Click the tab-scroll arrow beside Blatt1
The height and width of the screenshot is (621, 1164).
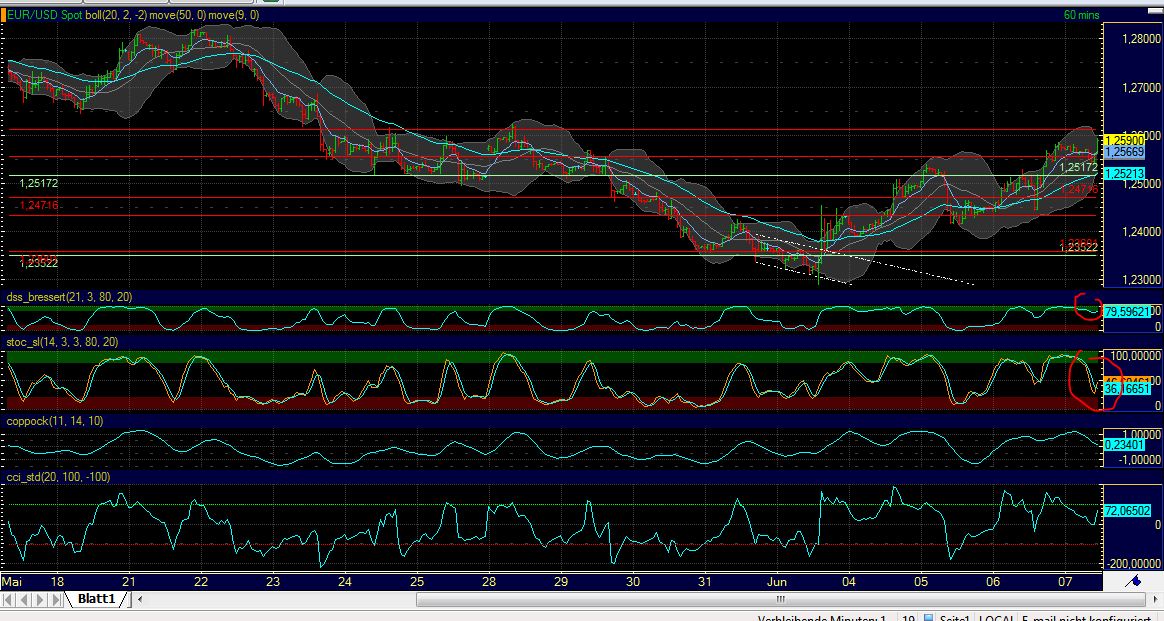click(140, 599)
